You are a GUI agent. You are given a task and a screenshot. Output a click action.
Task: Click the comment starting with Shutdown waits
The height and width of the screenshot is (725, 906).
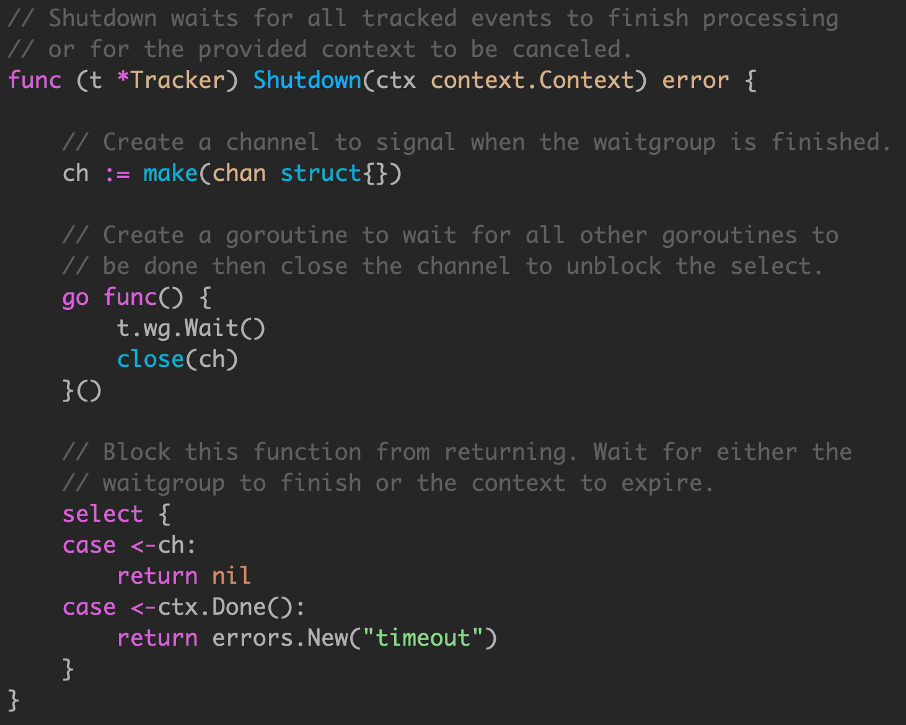[x=423, y=18]
